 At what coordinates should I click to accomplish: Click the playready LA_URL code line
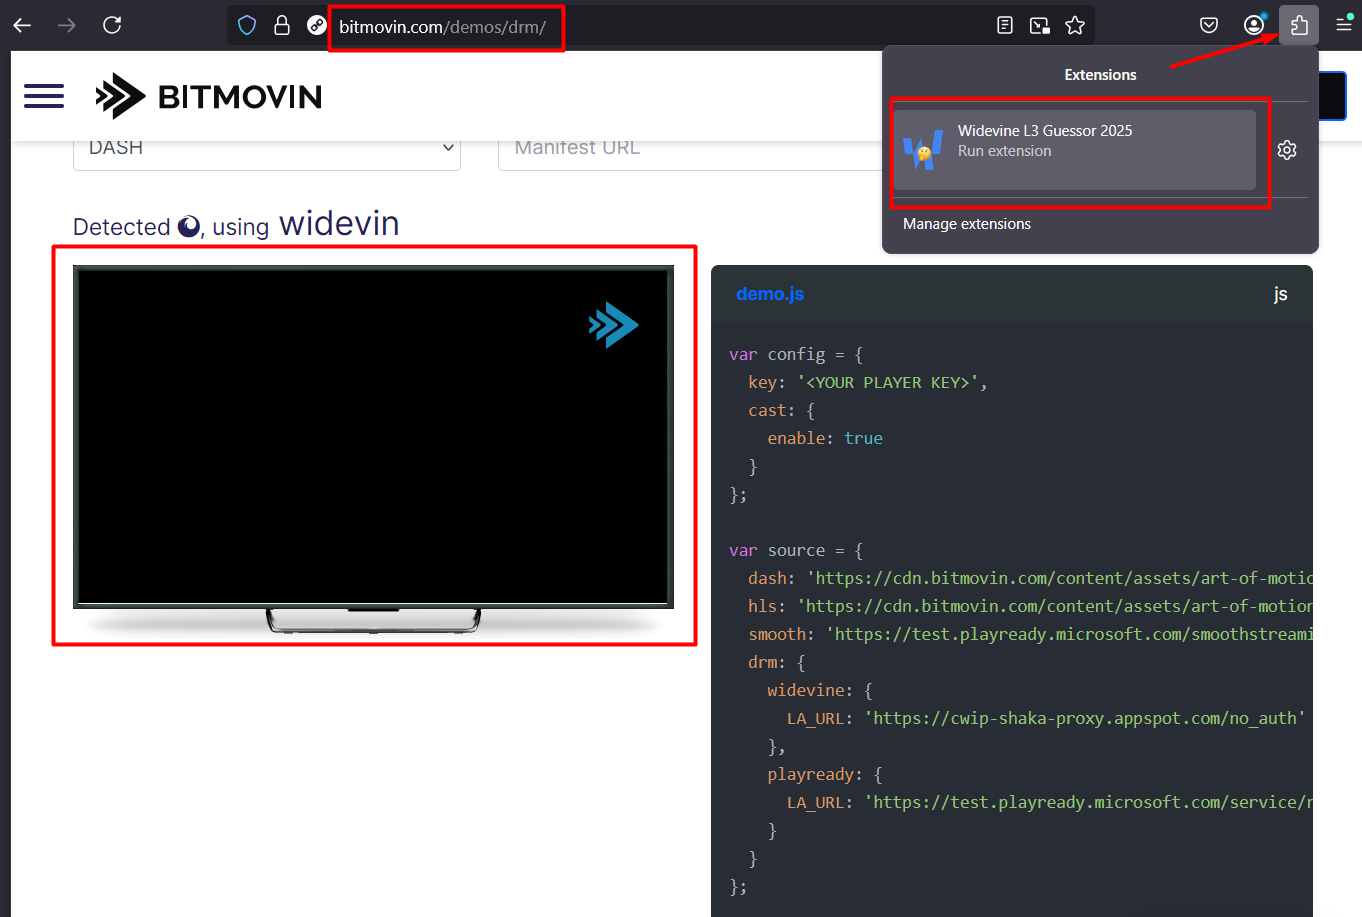pyautogui.click(x=1050, y=802)
